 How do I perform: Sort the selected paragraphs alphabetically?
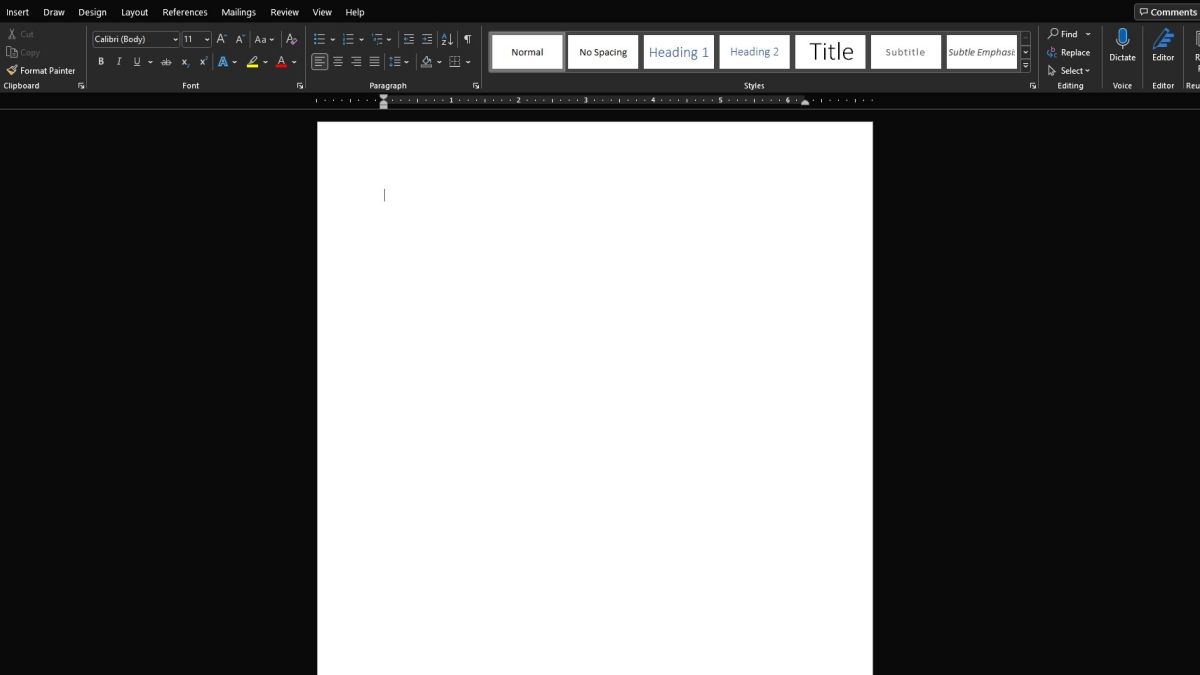coord(446,40)
